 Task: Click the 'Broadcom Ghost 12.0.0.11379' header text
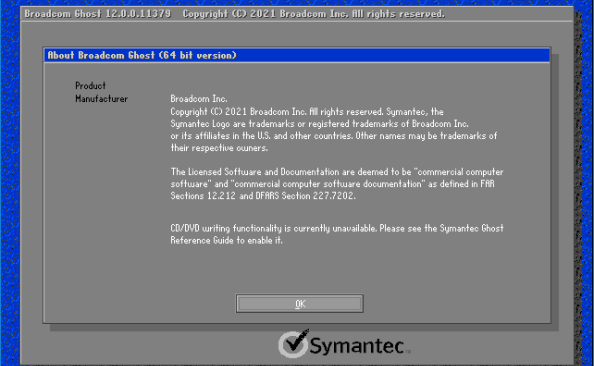[98, 14]
